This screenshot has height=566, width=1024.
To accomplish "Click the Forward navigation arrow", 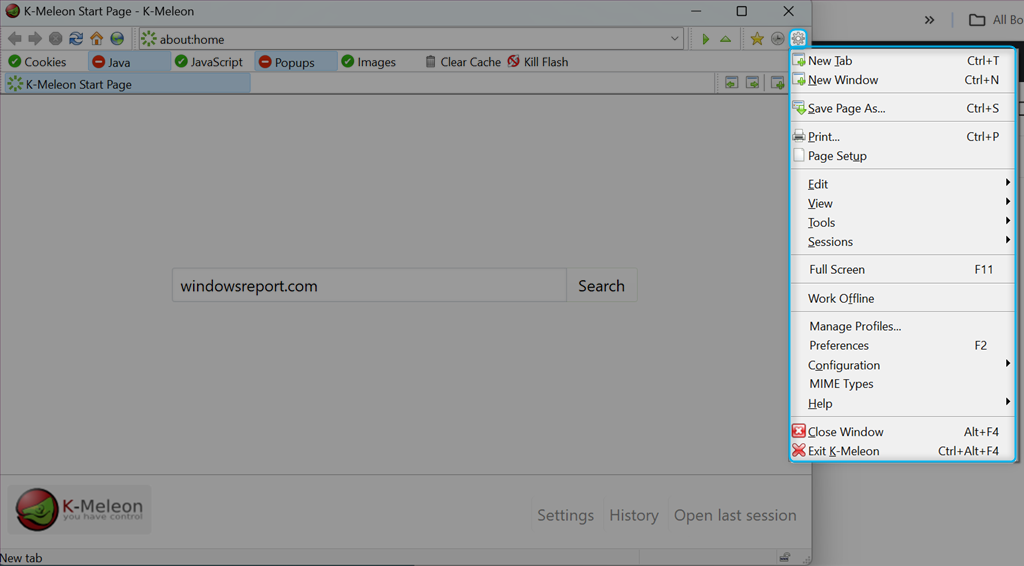I will 35,39.
